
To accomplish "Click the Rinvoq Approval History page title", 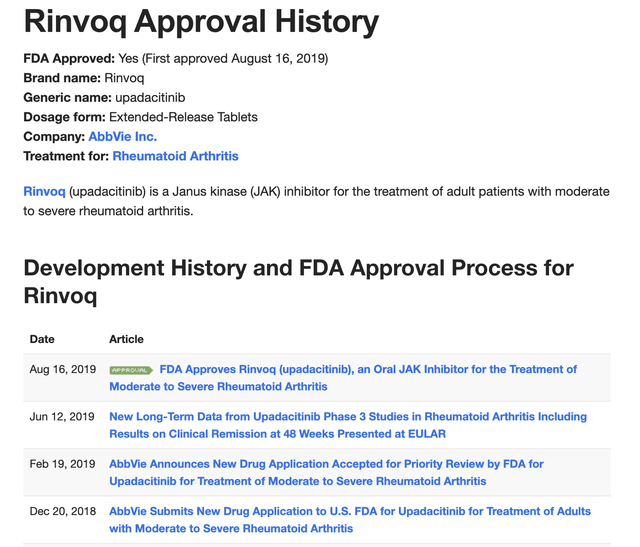I will (201, 22).
